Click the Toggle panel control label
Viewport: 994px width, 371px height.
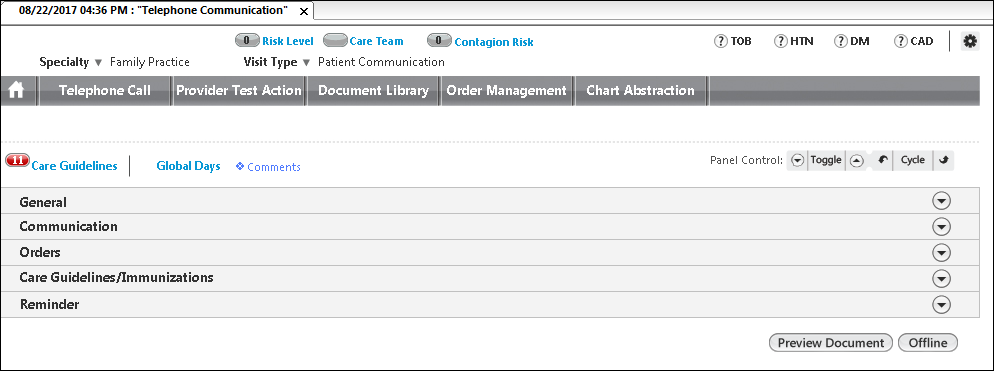pyautogui.click(x=826, y=160)
